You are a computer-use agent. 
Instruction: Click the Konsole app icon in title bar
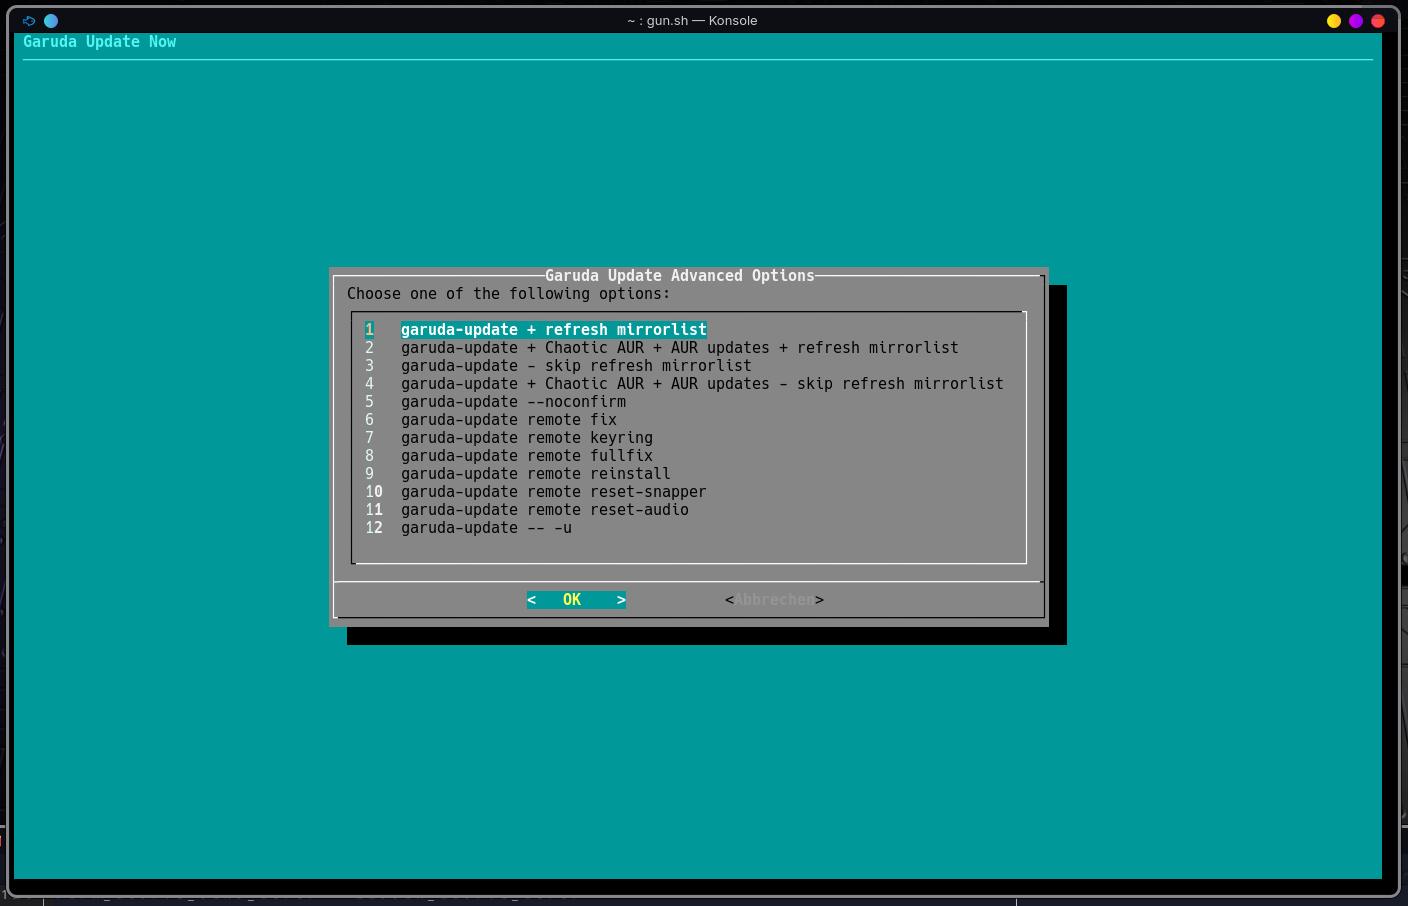(x=29, y=20)
